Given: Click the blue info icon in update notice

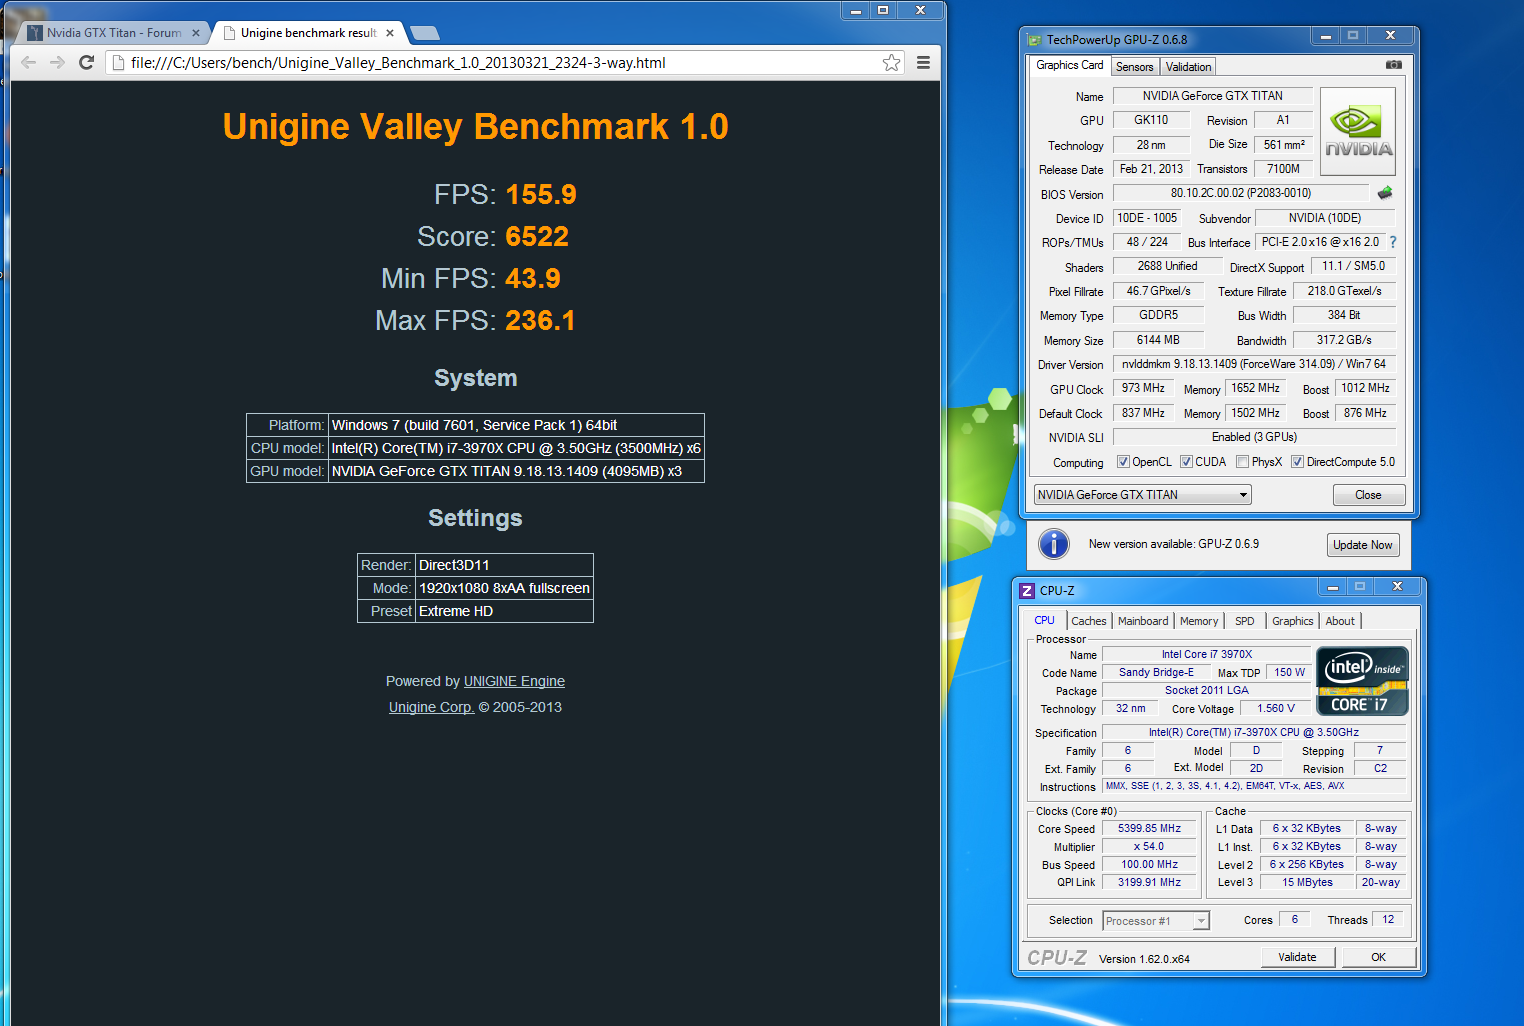Looking at the screenshot, I should click(x=1053, y=544).
